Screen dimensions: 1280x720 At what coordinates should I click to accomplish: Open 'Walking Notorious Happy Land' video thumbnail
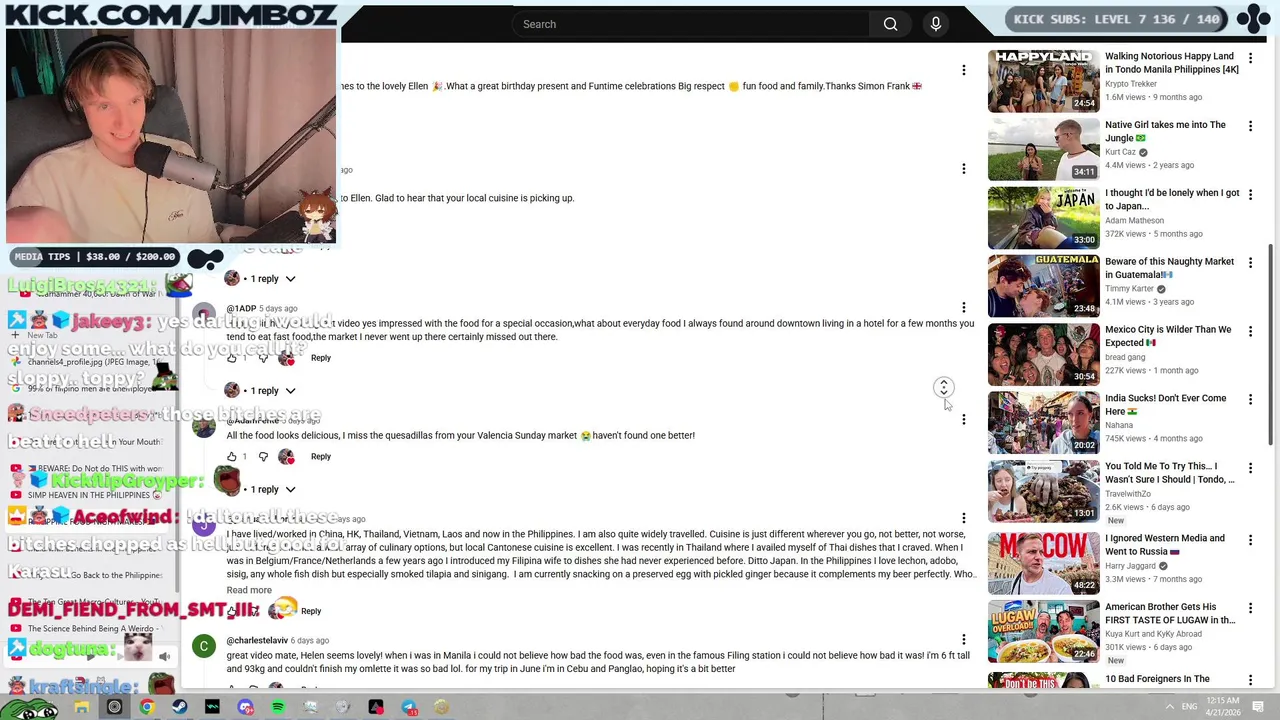pyautogui.click(x=1043, y=80)
